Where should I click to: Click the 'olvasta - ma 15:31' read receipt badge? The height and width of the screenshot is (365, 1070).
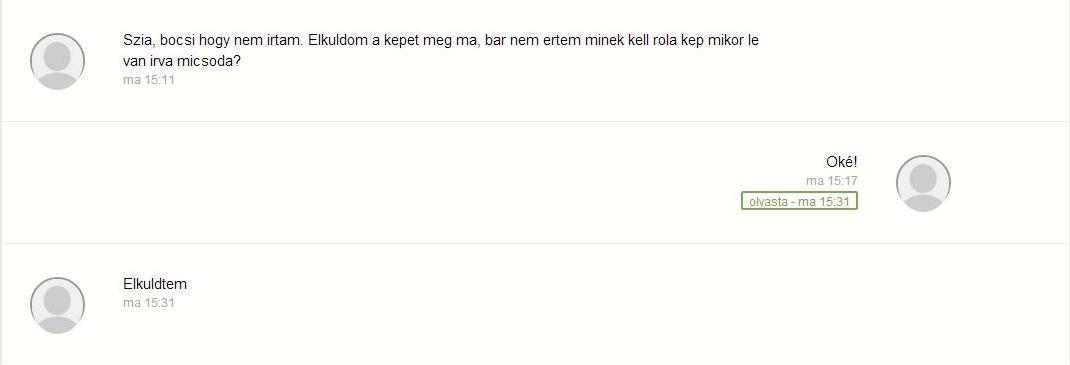[x=799, y=201]
